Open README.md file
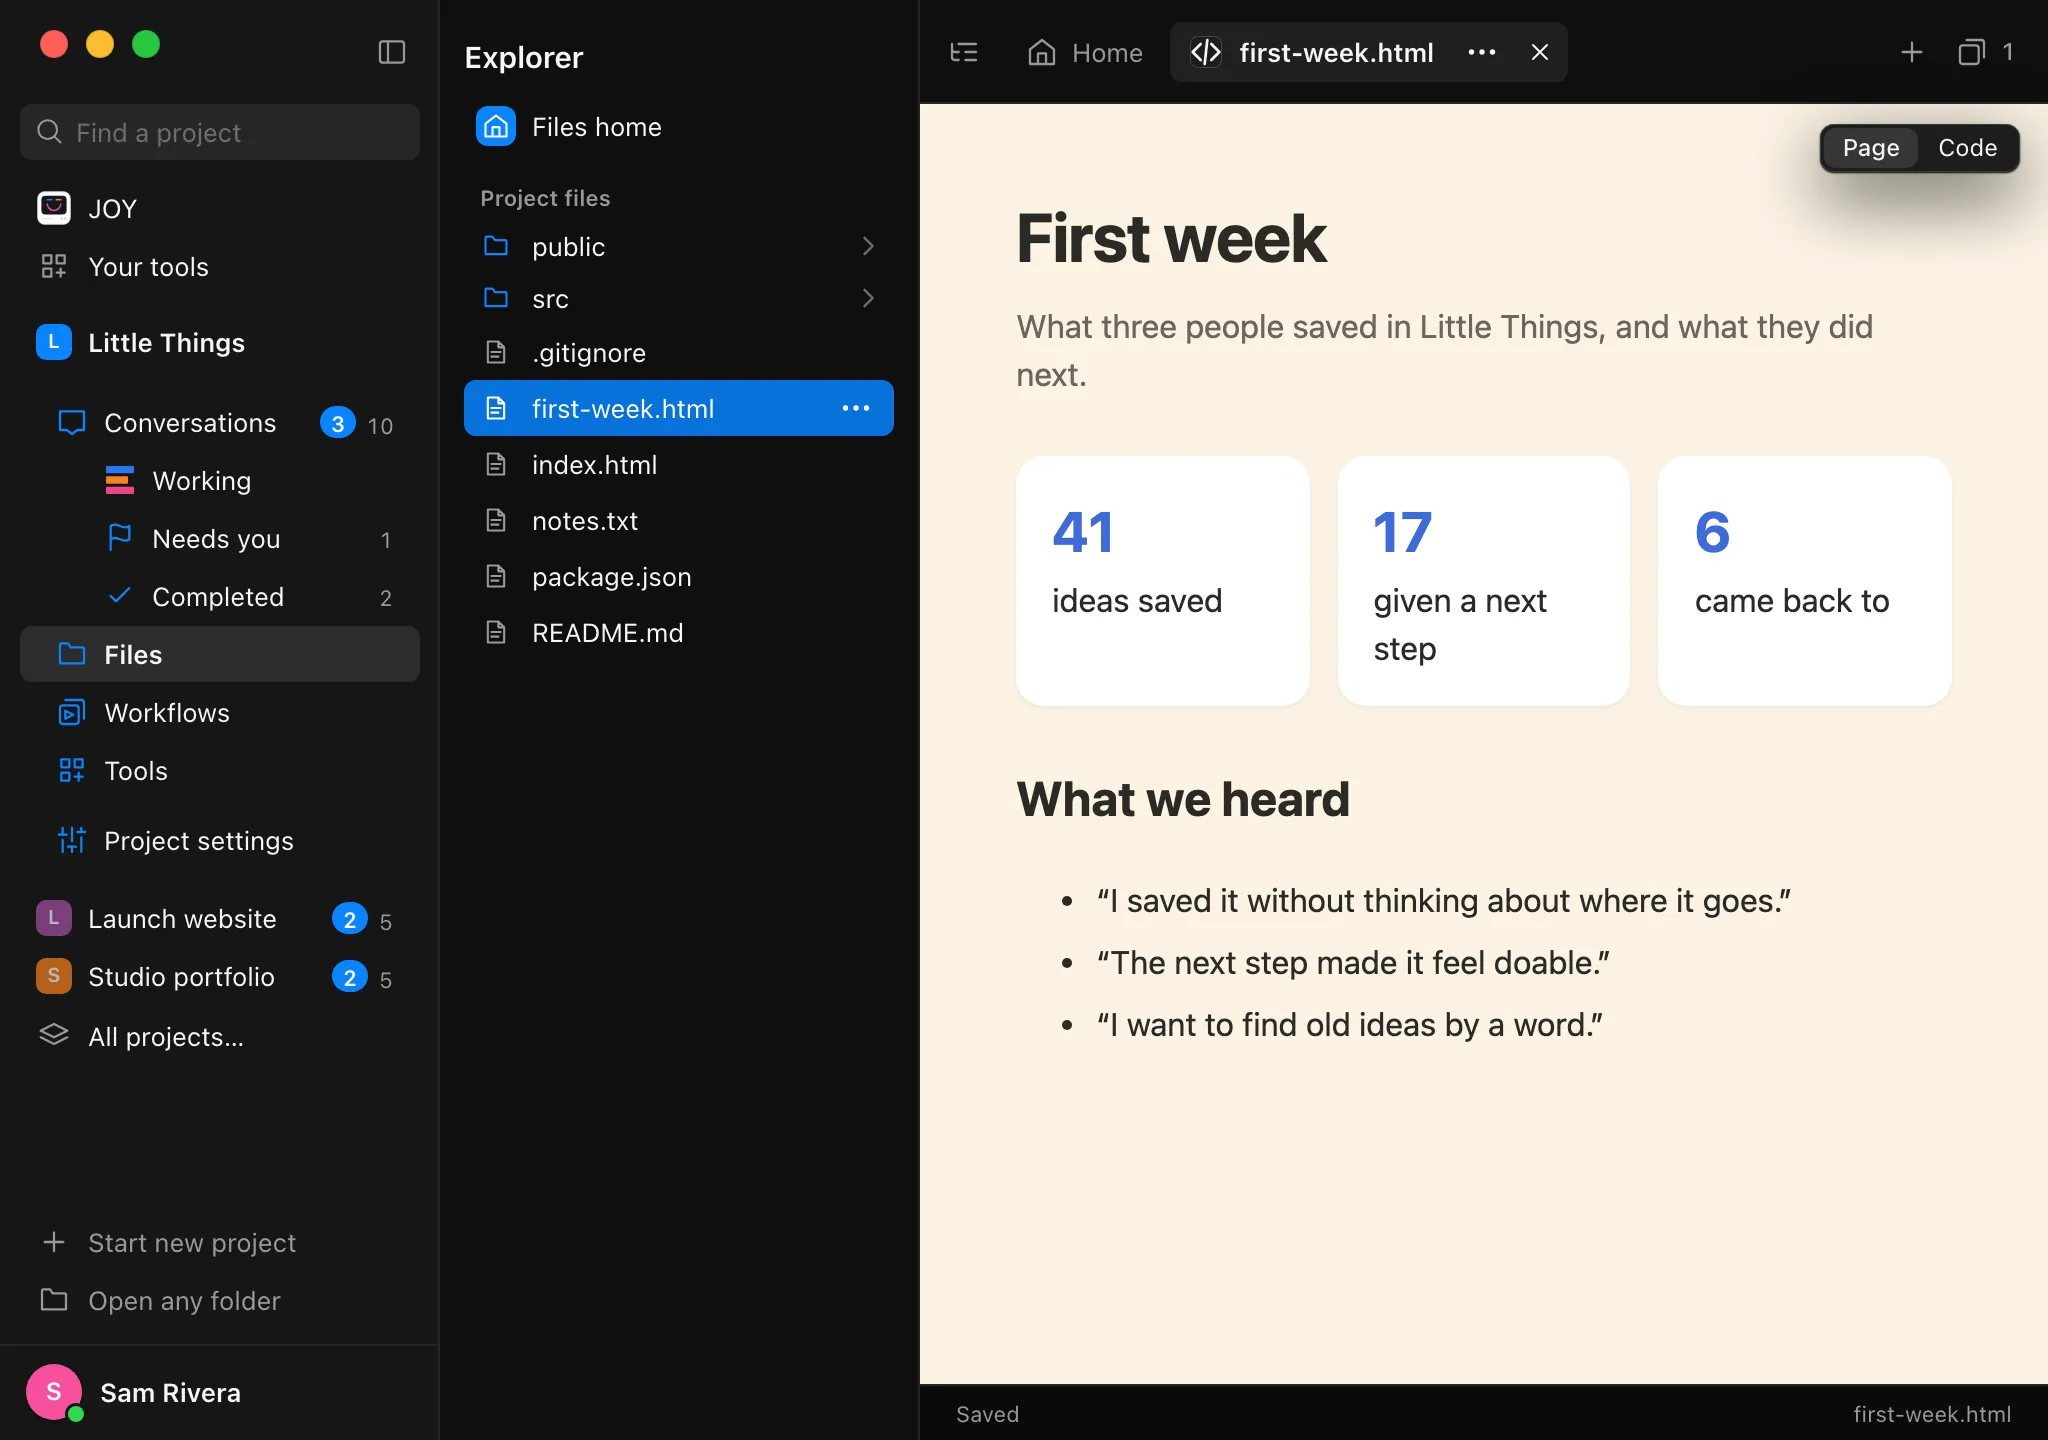This screenshot has height=1440, width=2048. tap(678, 632)
